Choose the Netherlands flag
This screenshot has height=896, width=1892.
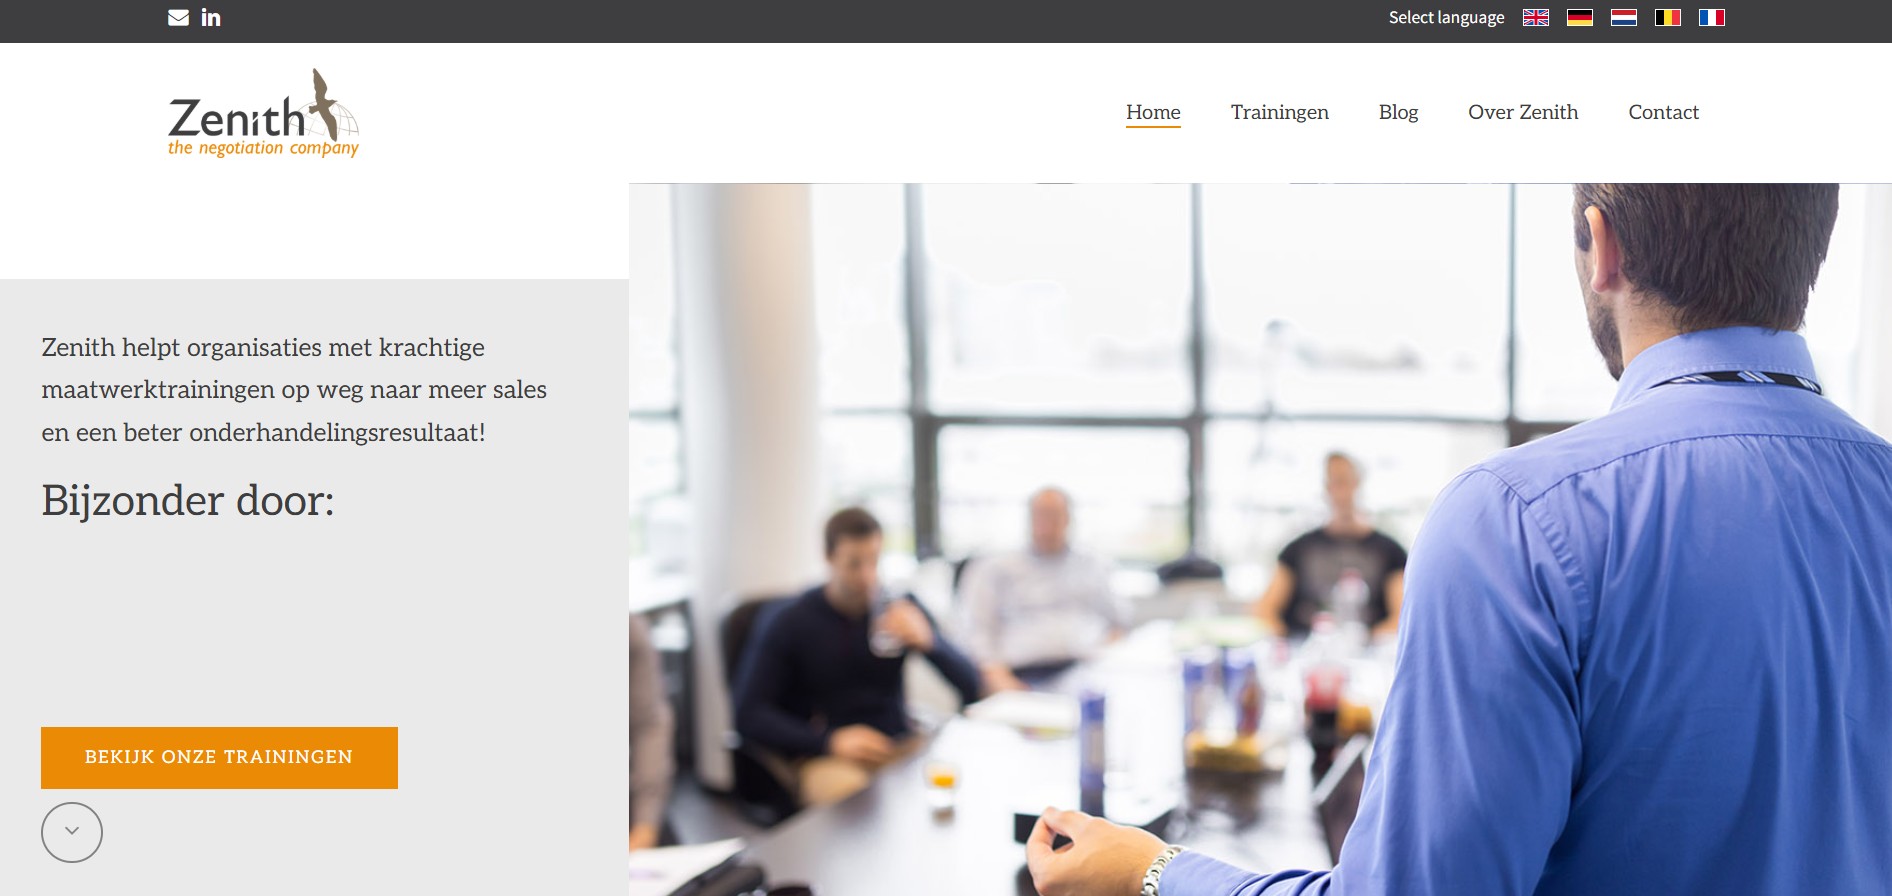(1624, 17)
